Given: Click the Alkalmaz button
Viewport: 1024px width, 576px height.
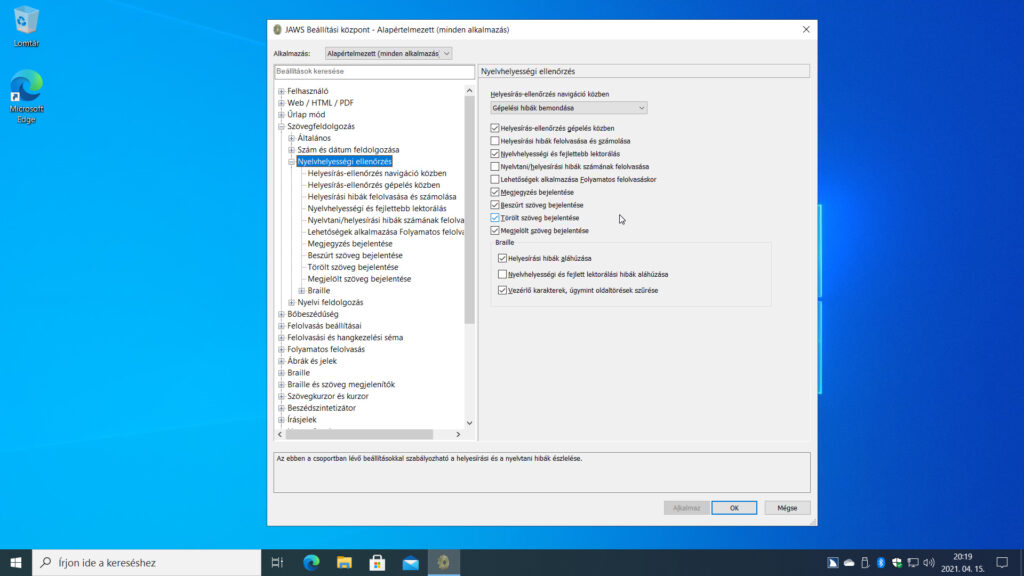Looking at the screenshot, I should pos(686,508).
